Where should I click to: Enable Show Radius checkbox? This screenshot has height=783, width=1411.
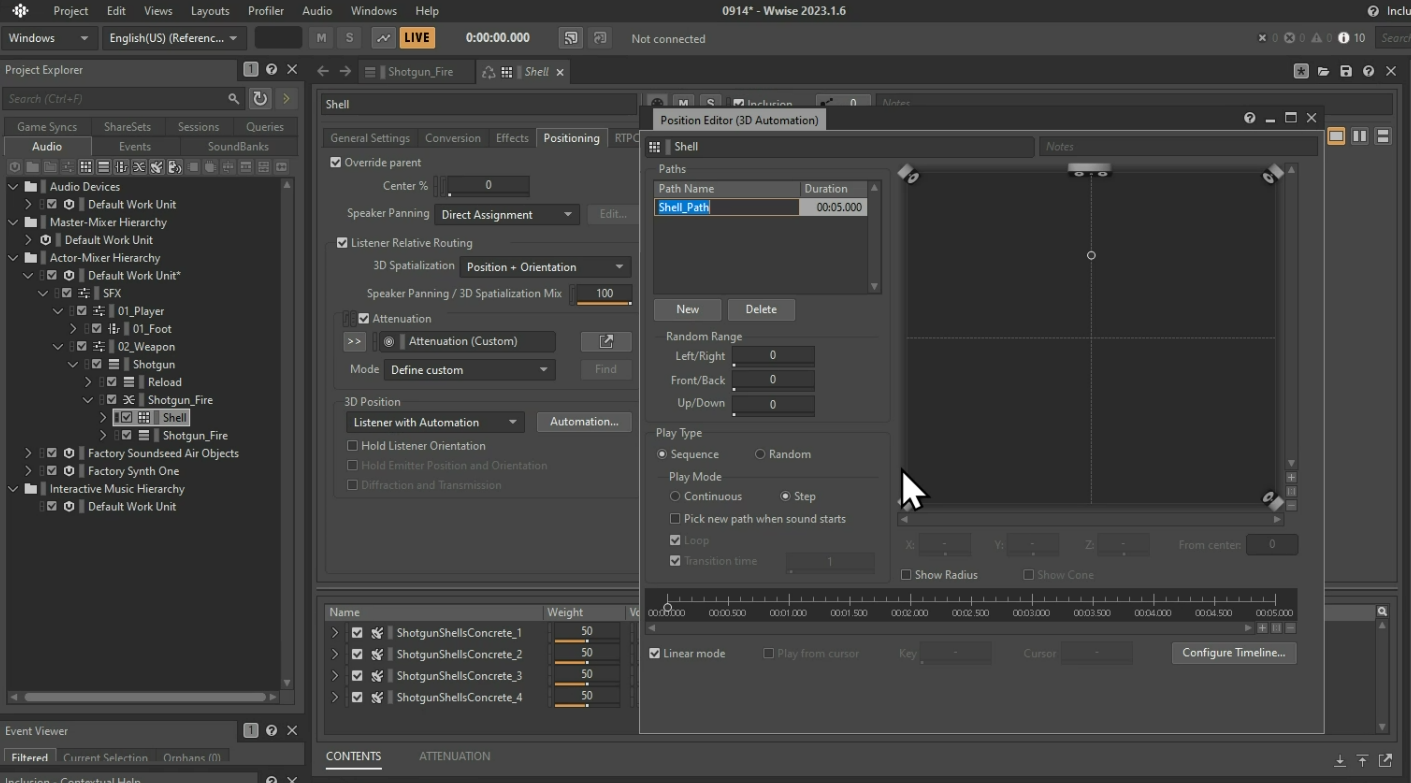pos(906,575)
